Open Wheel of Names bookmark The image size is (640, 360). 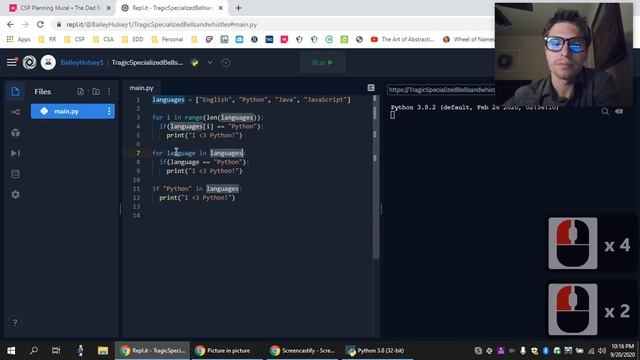[x=469, y=39]
